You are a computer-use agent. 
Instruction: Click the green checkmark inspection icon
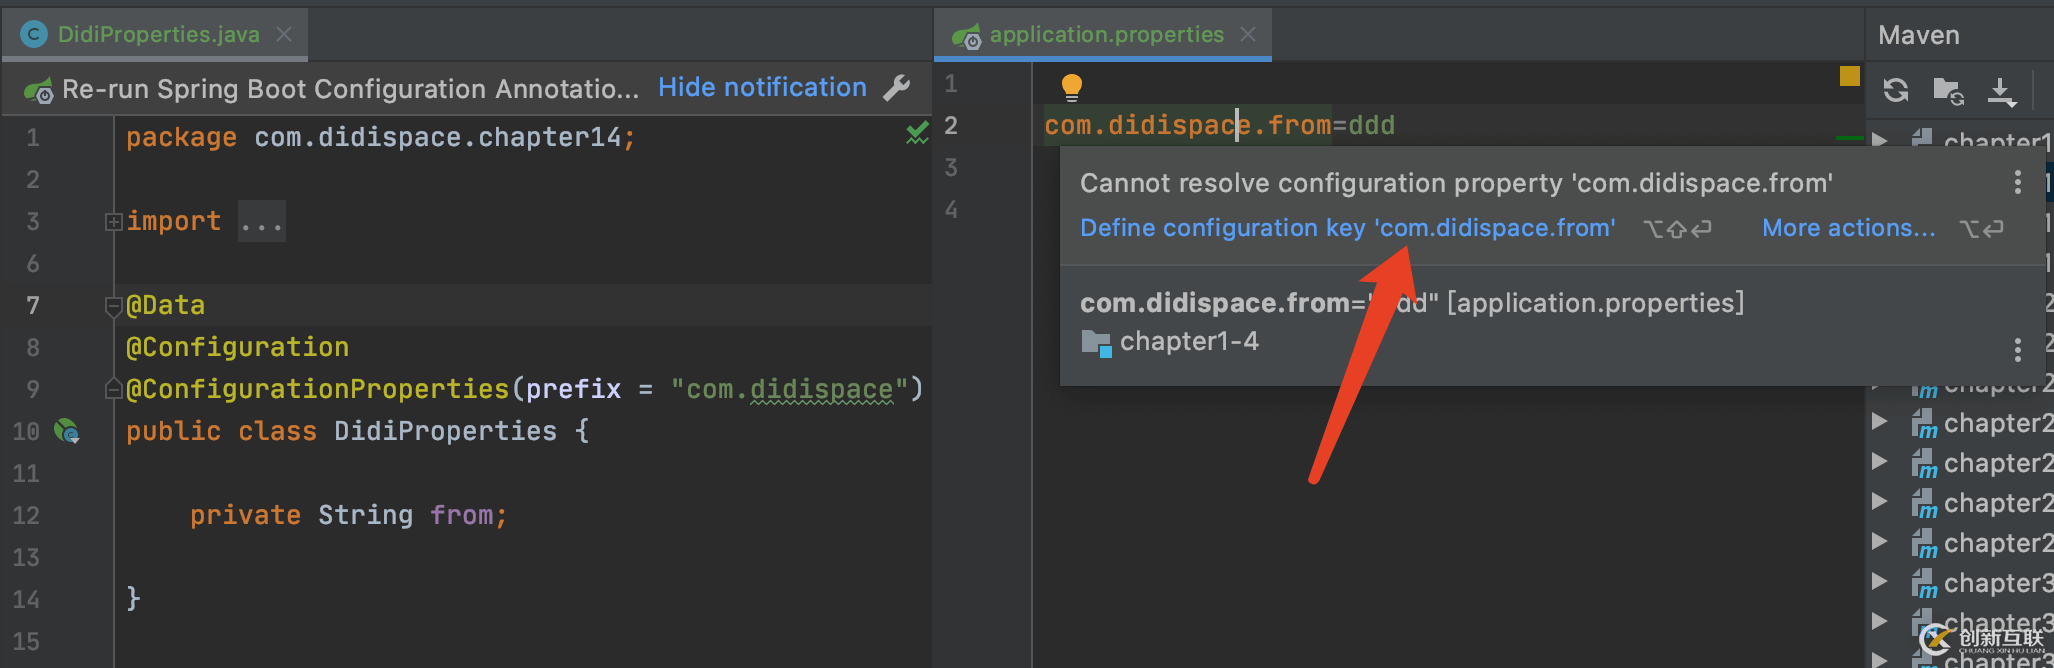916,133
